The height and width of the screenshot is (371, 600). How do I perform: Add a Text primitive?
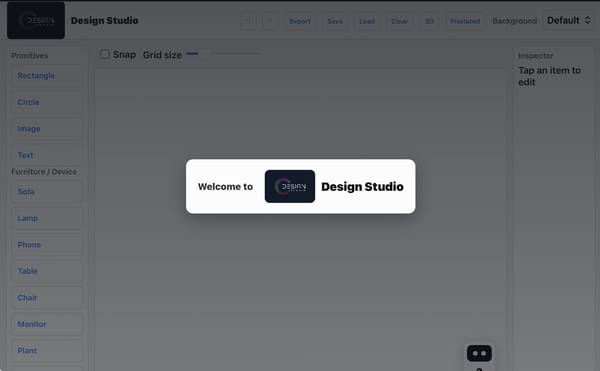[47, 155]
